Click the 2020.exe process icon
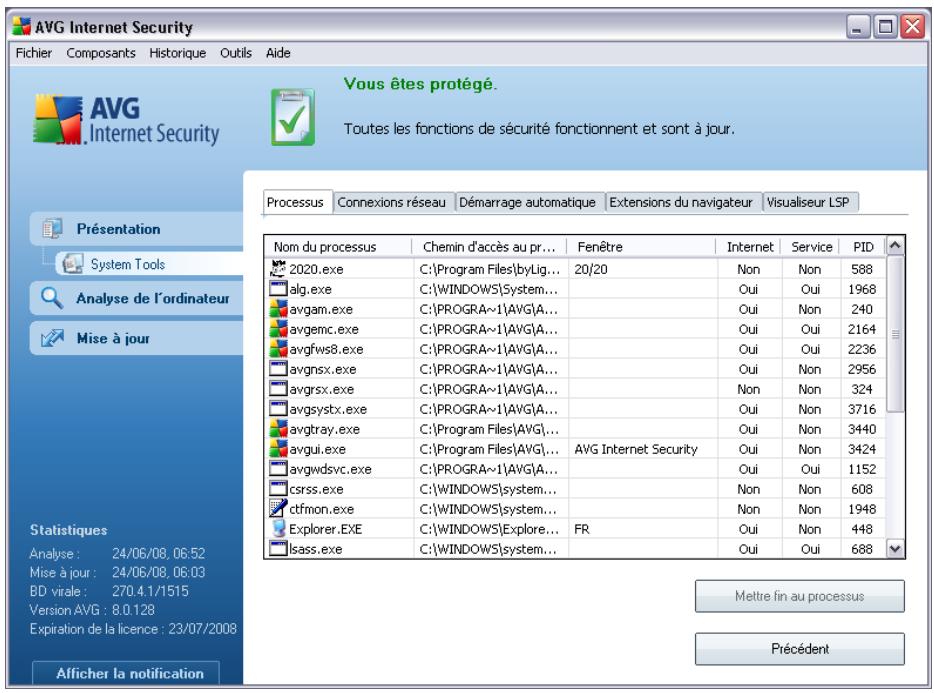This screenshot has width=934, height=693. pyautogui.click(x=278, y=269)
